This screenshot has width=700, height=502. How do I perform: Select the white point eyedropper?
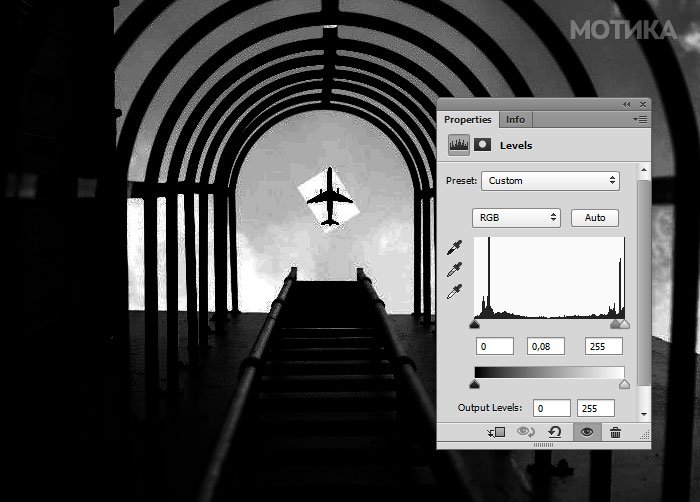coord(455,292)
